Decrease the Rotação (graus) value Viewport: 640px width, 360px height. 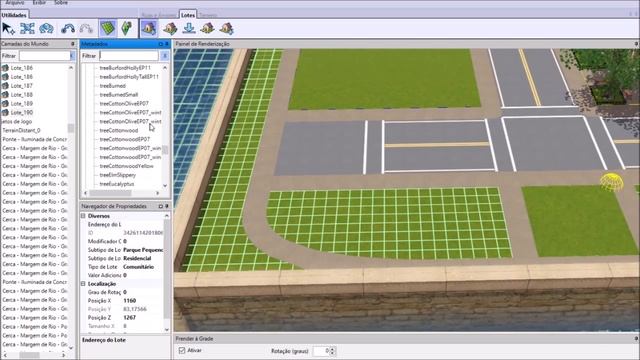[333, 353]
